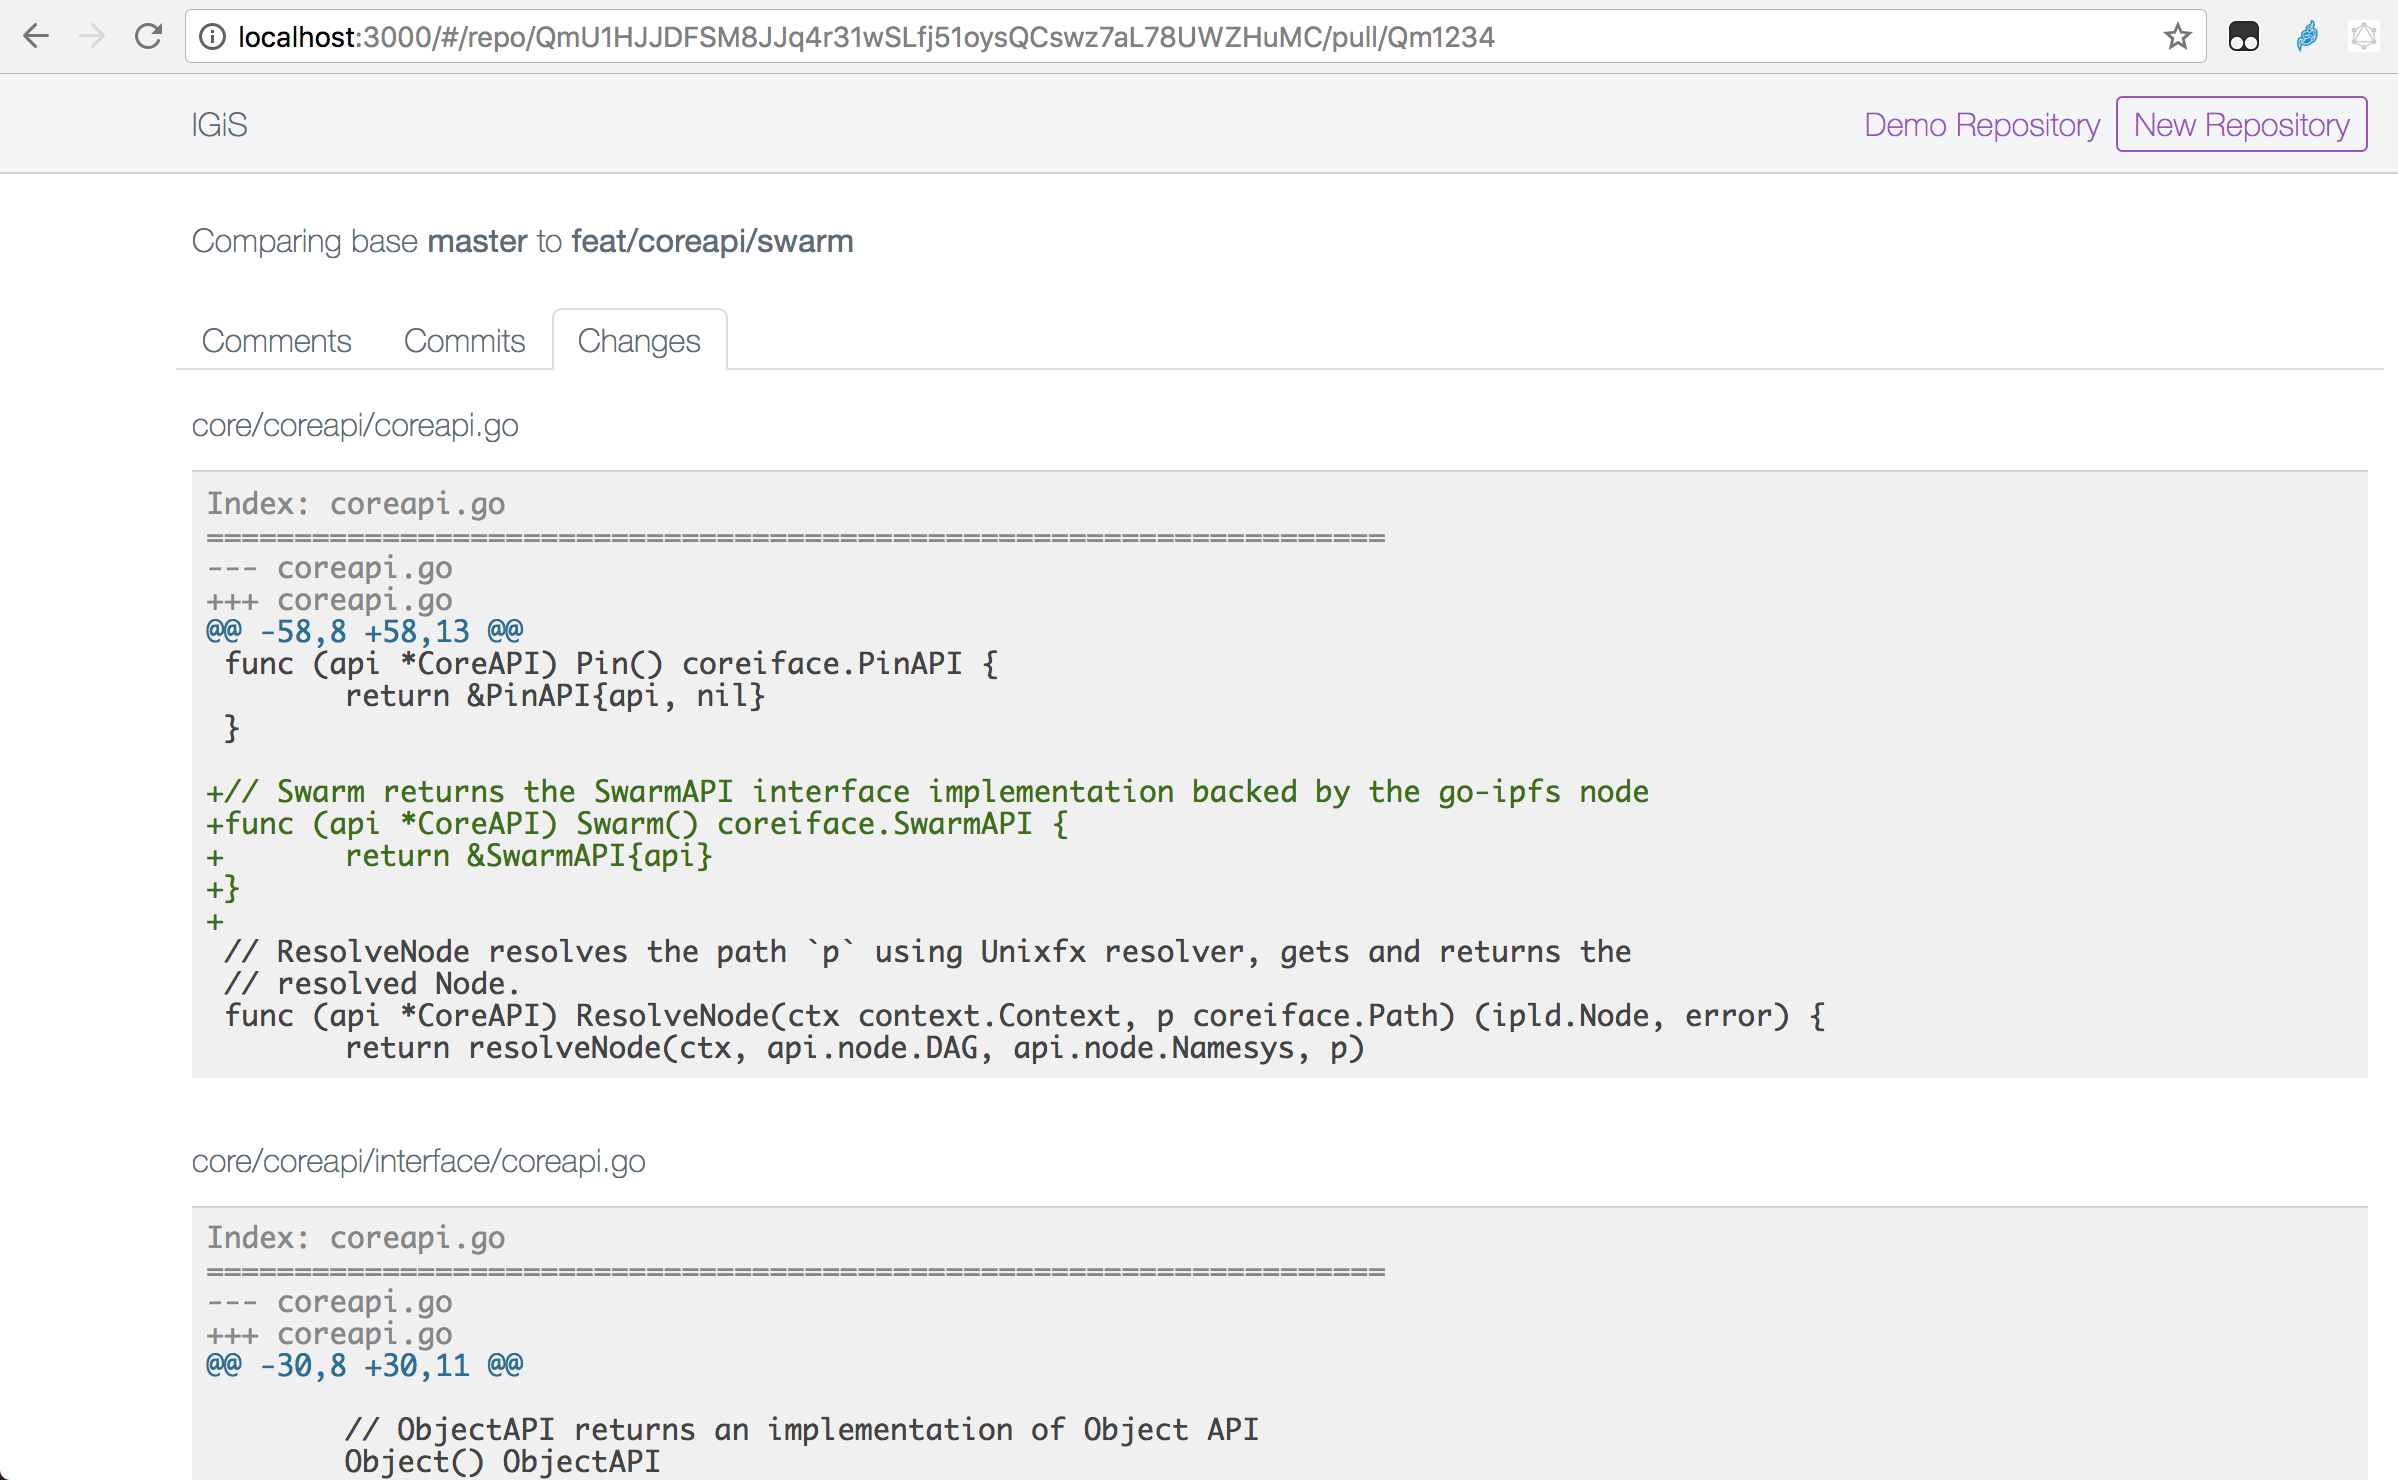Reload the current page

tap(149, 37)
